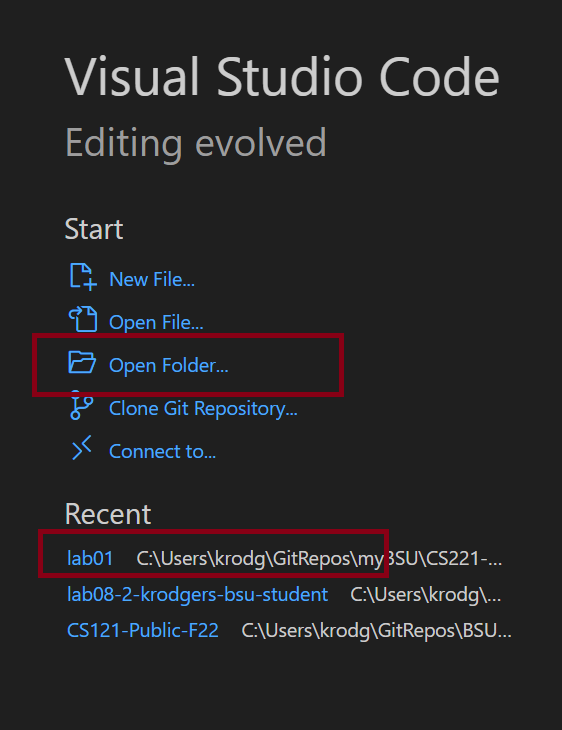Click the Clone Git Repository branch icon
This screenshot has height=730, width=562.
(81, 406)
